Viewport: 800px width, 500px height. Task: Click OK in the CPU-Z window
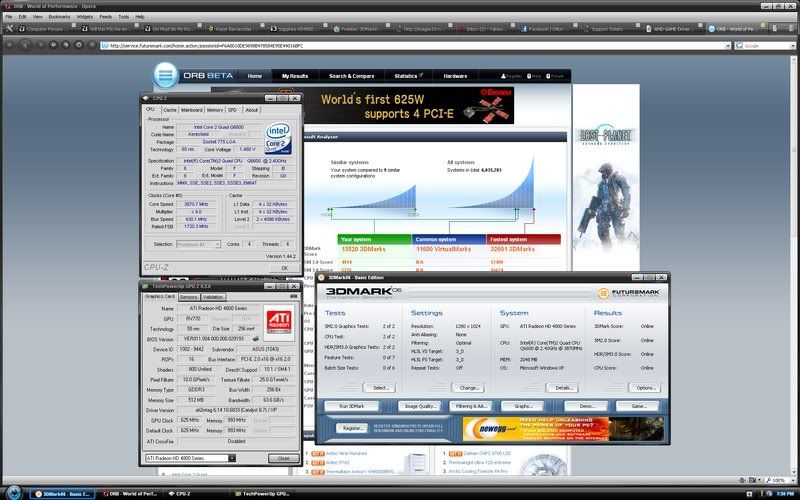(x=284, y=267)
